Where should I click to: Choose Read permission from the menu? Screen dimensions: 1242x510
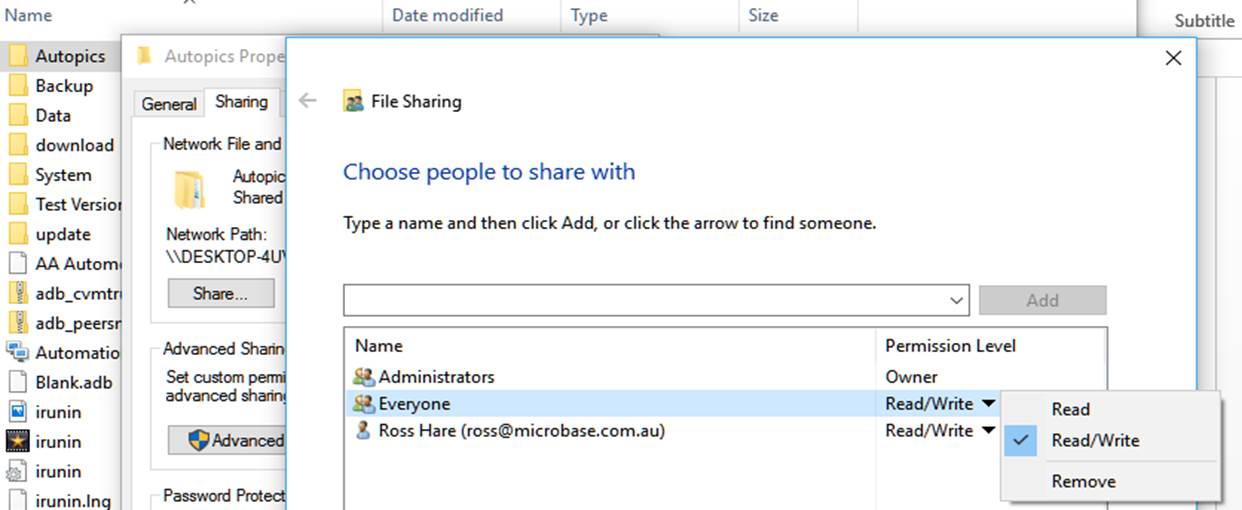tap(1070, 409)
